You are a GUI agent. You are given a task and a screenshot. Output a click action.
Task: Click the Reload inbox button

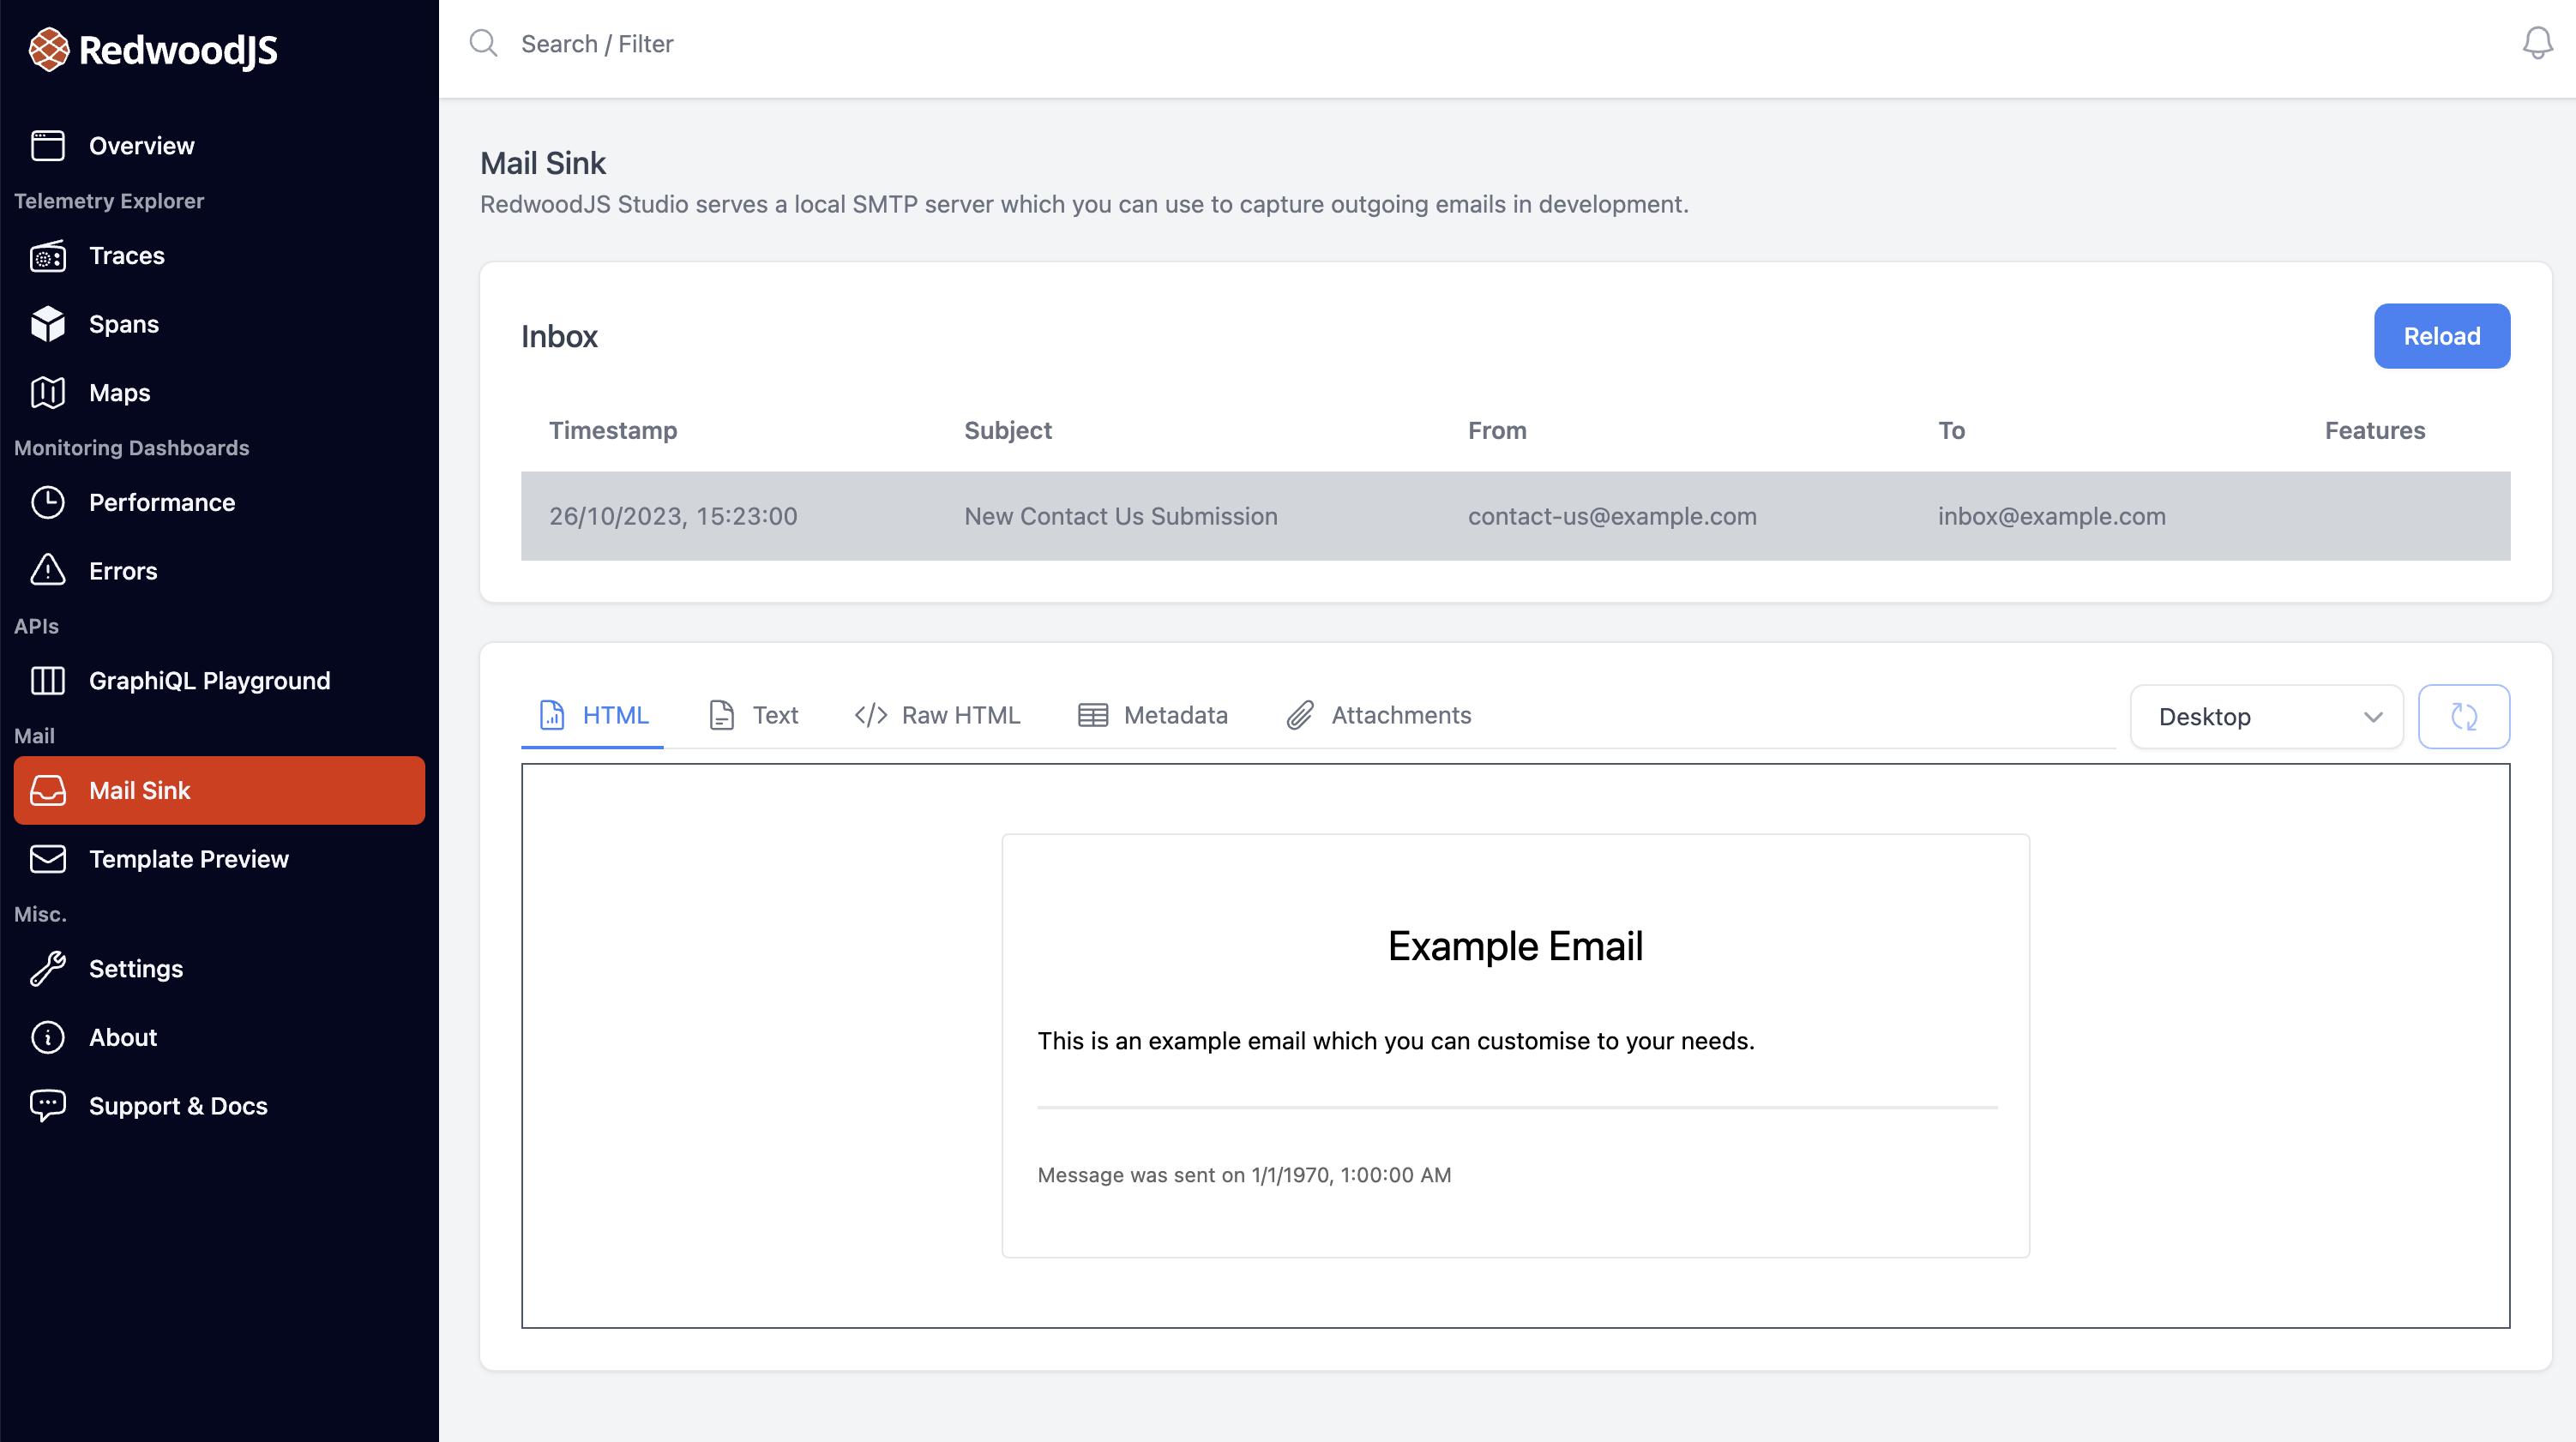click(x=2441, y=336)
